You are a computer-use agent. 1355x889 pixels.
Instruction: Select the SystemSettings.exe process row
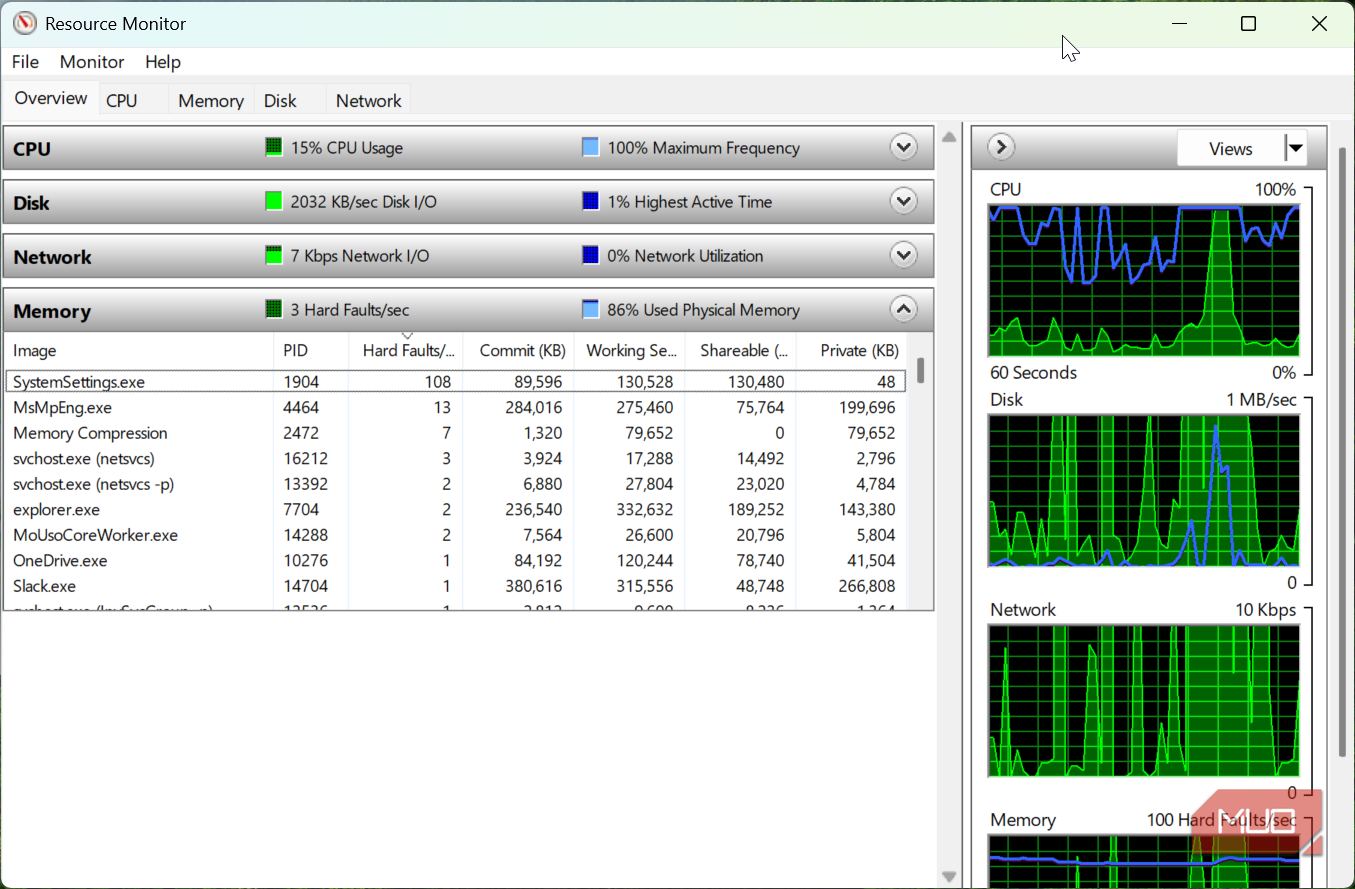(455, 382)
